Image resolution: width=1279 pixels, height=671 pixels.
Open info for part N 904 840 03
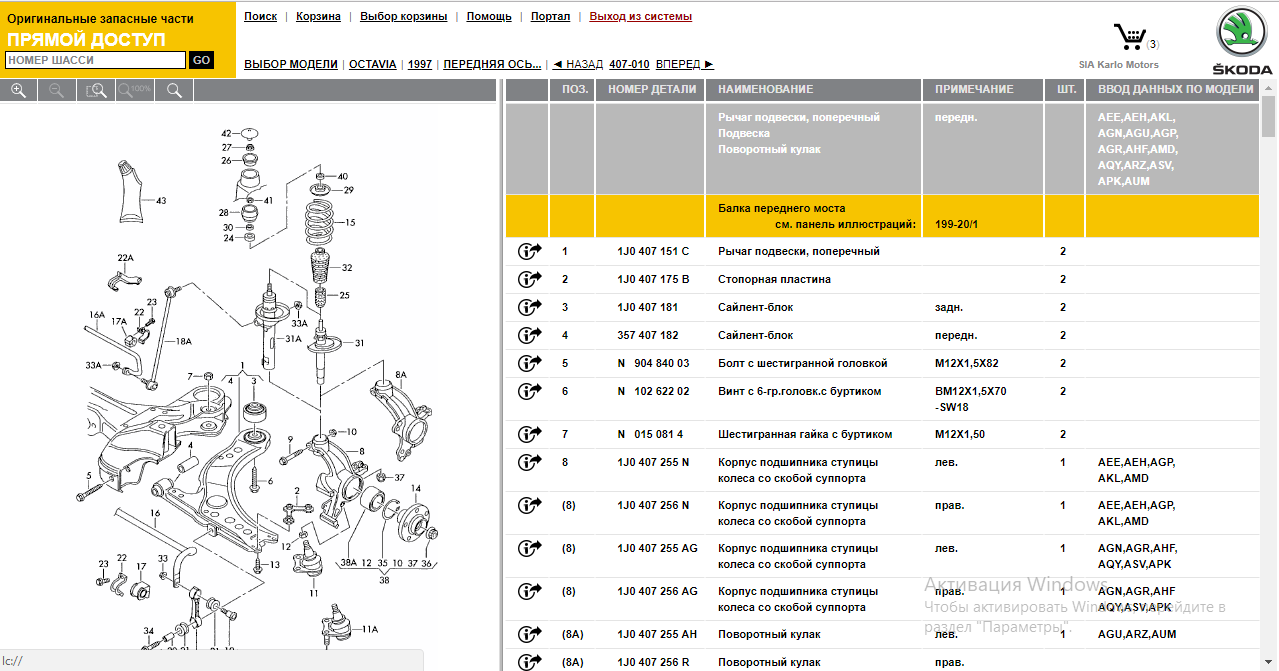(529, 363)
